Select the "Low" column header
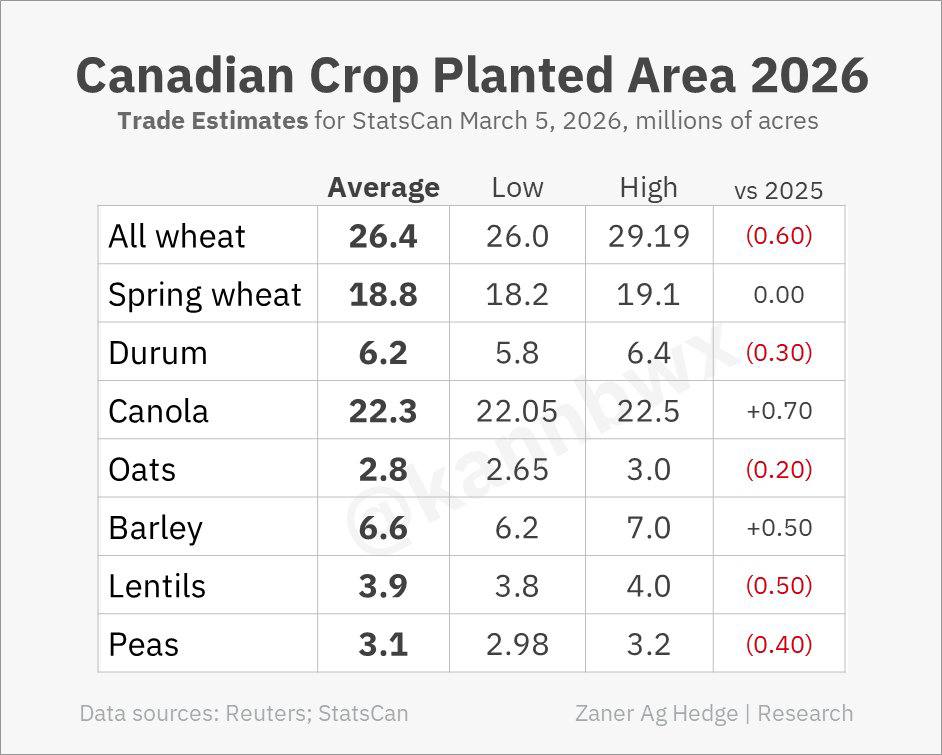This screenshot has height=755, width=942. 517,187
